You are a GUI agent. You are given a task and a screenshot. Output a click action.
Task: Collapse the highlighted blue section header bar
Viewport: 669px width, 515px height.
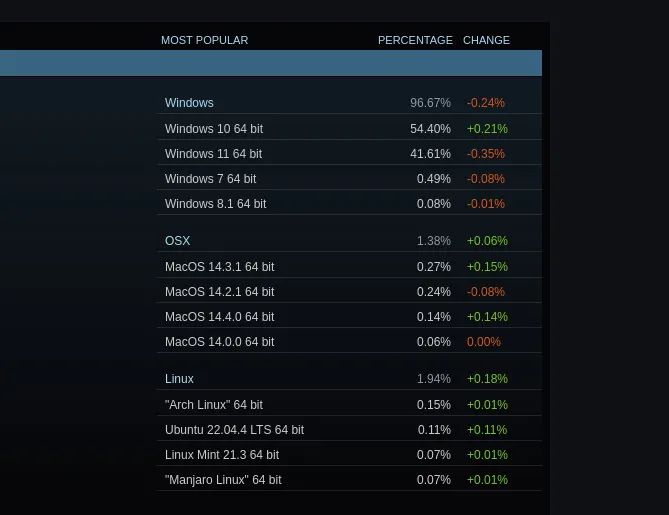pyautogui.click(x=271, y=63)
